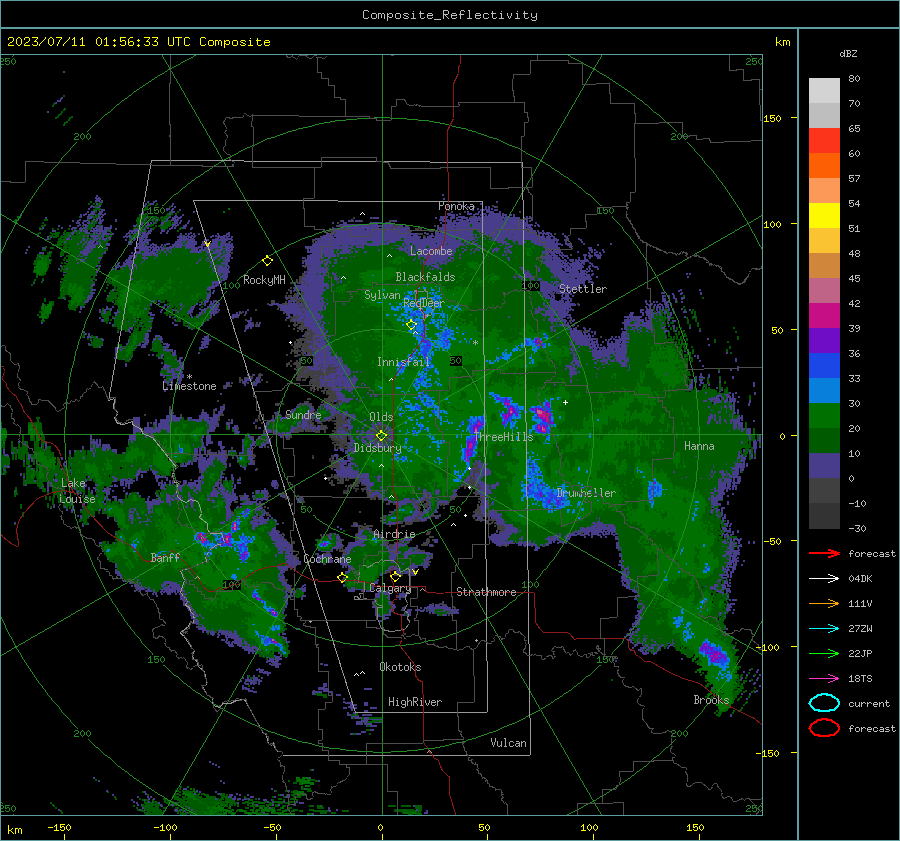Click the Ponoka label
Viewport: 900px width, 841px height.
click(456, 206)
